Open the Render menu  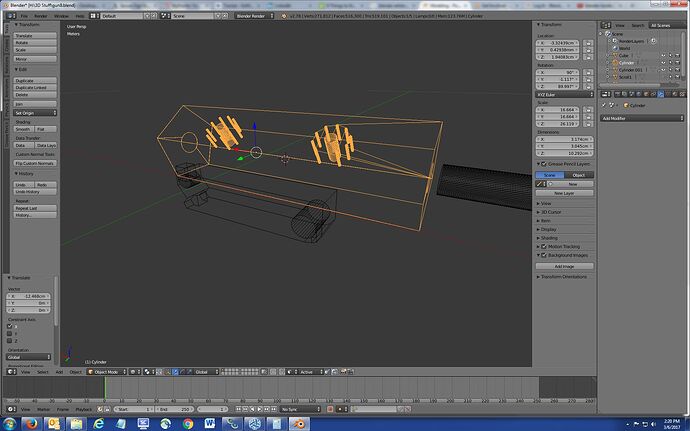click(40, 16)
